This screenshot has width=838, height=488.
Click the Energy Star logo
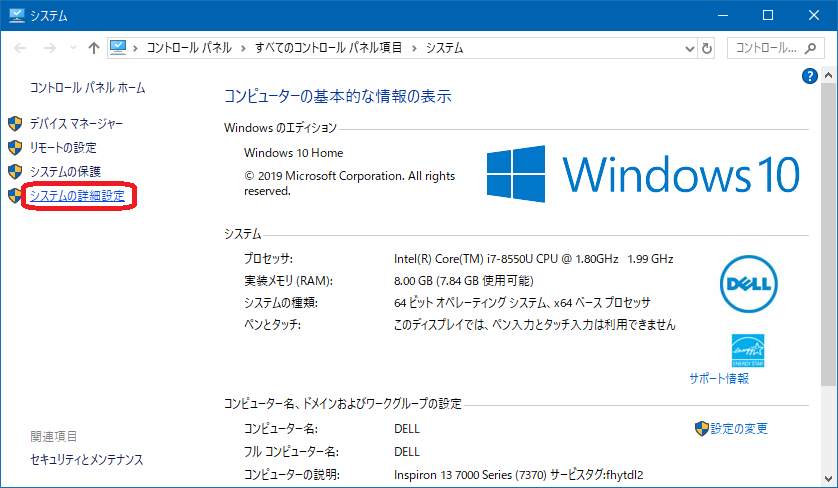point(748,351)
